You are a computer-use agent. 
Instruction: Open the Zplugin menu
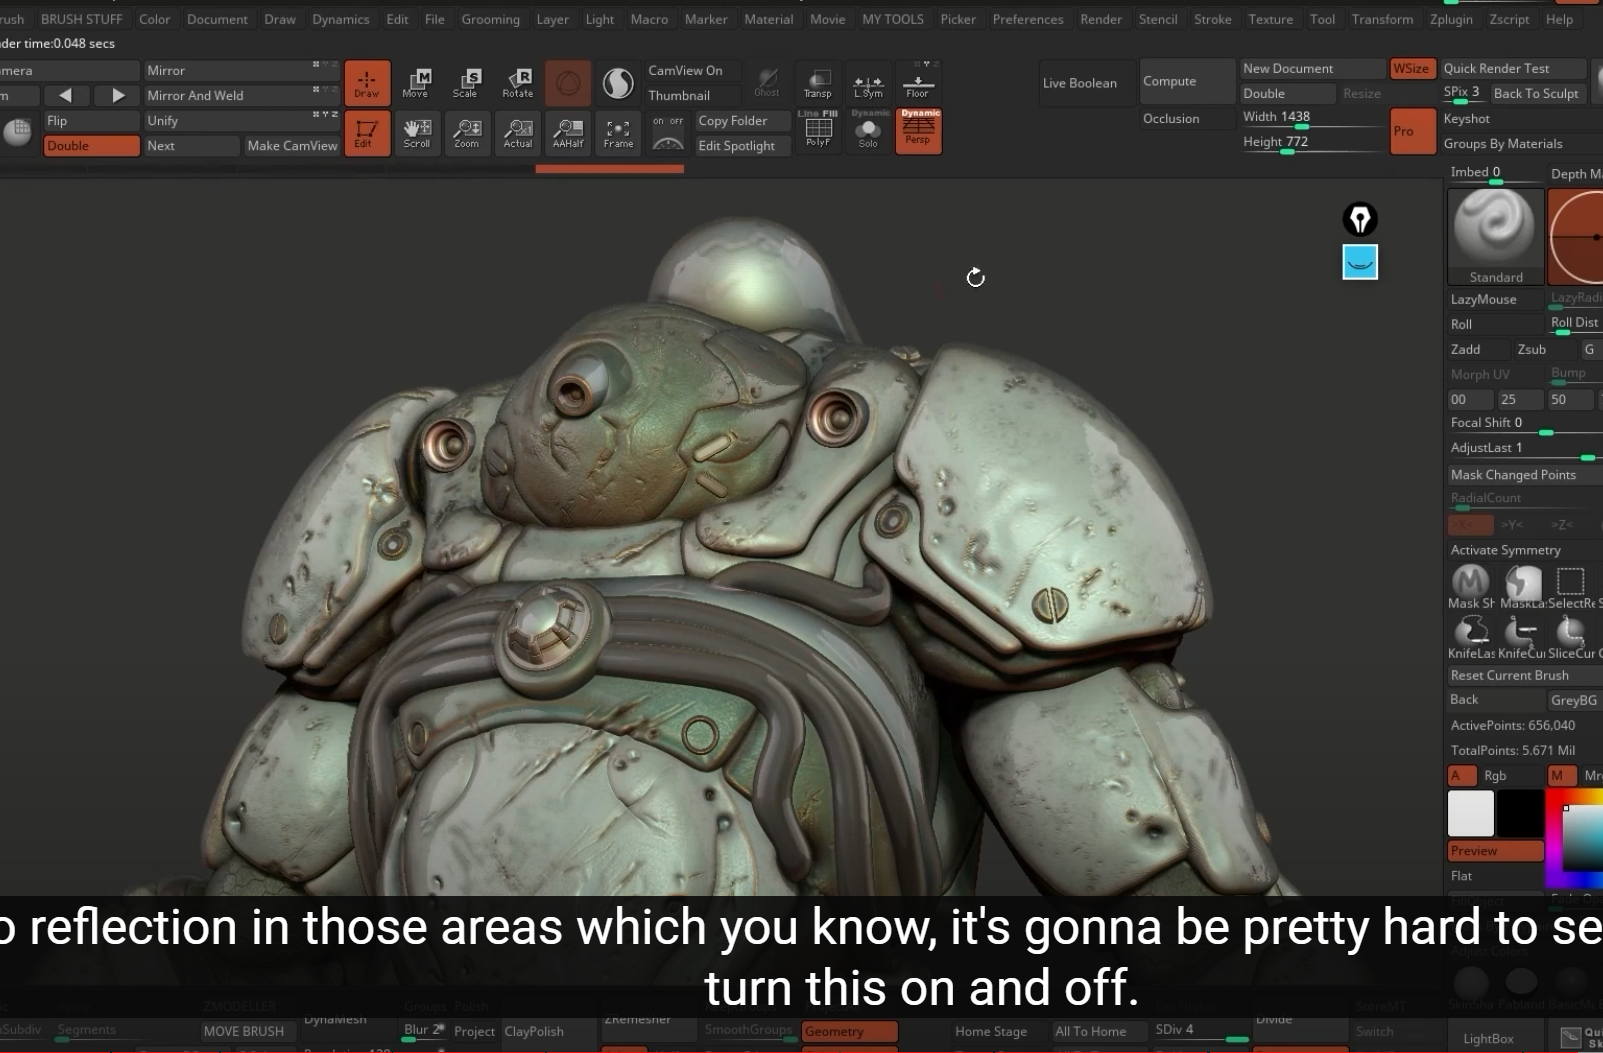point(1451,19)
